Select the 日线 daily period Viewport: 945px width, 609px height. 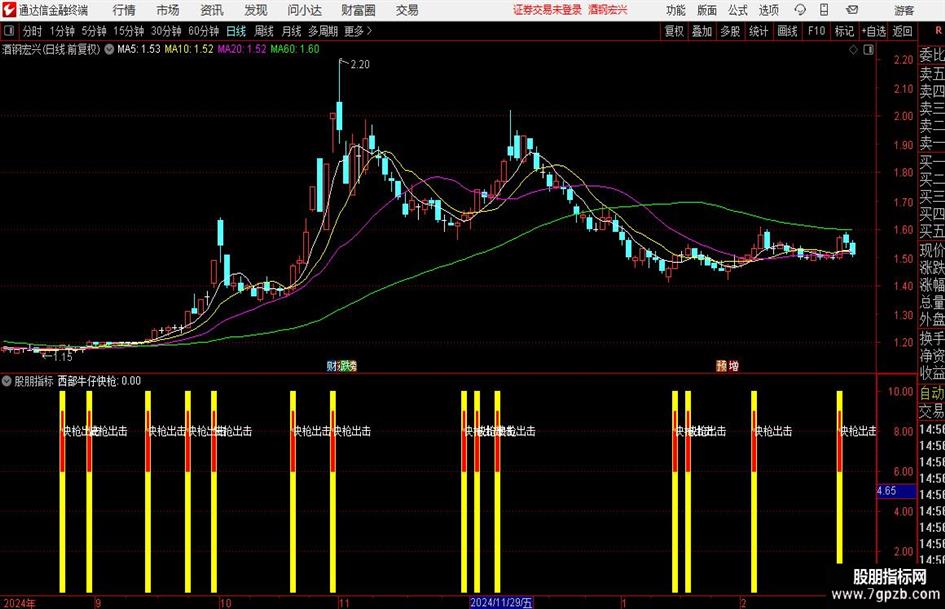[x=236, y=31]
